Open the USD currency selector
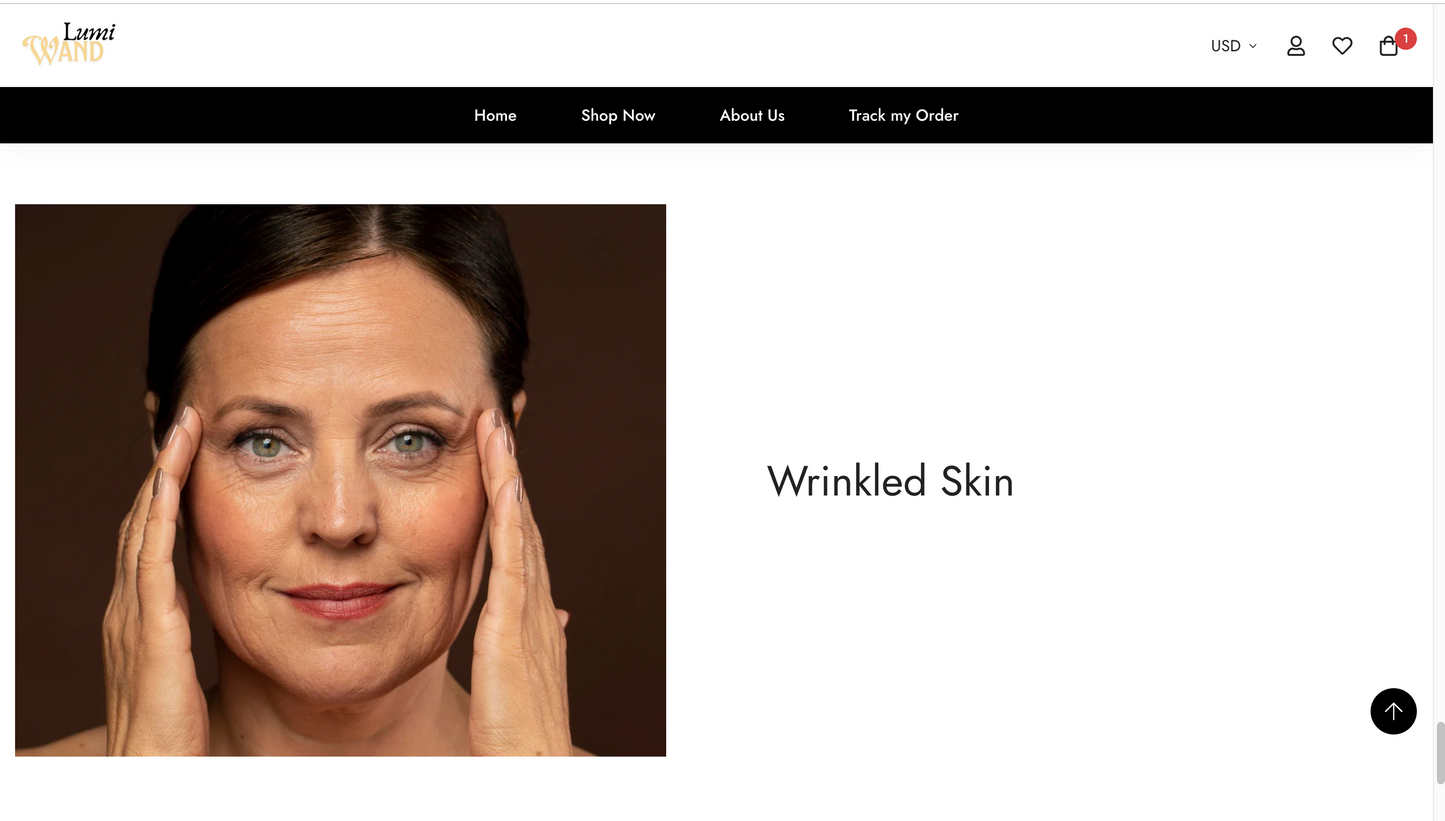This screenshot has height=821, width=1445. point(1233,46)
